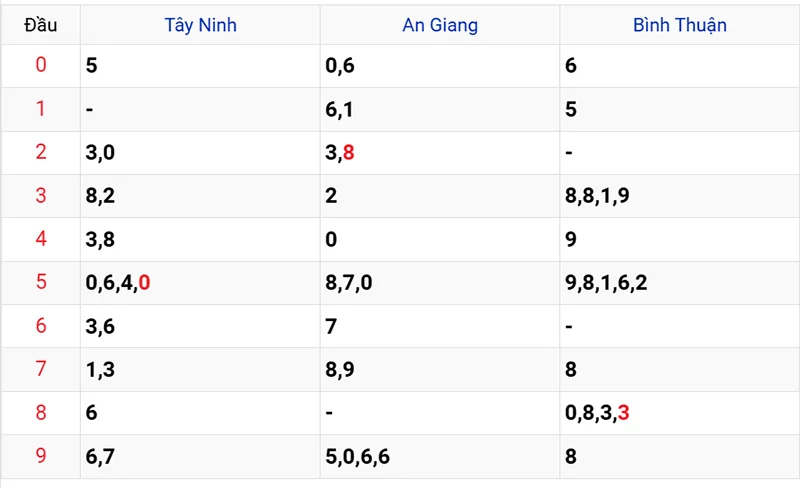Select the An Giang cell showing 6,1

[340, 109]
